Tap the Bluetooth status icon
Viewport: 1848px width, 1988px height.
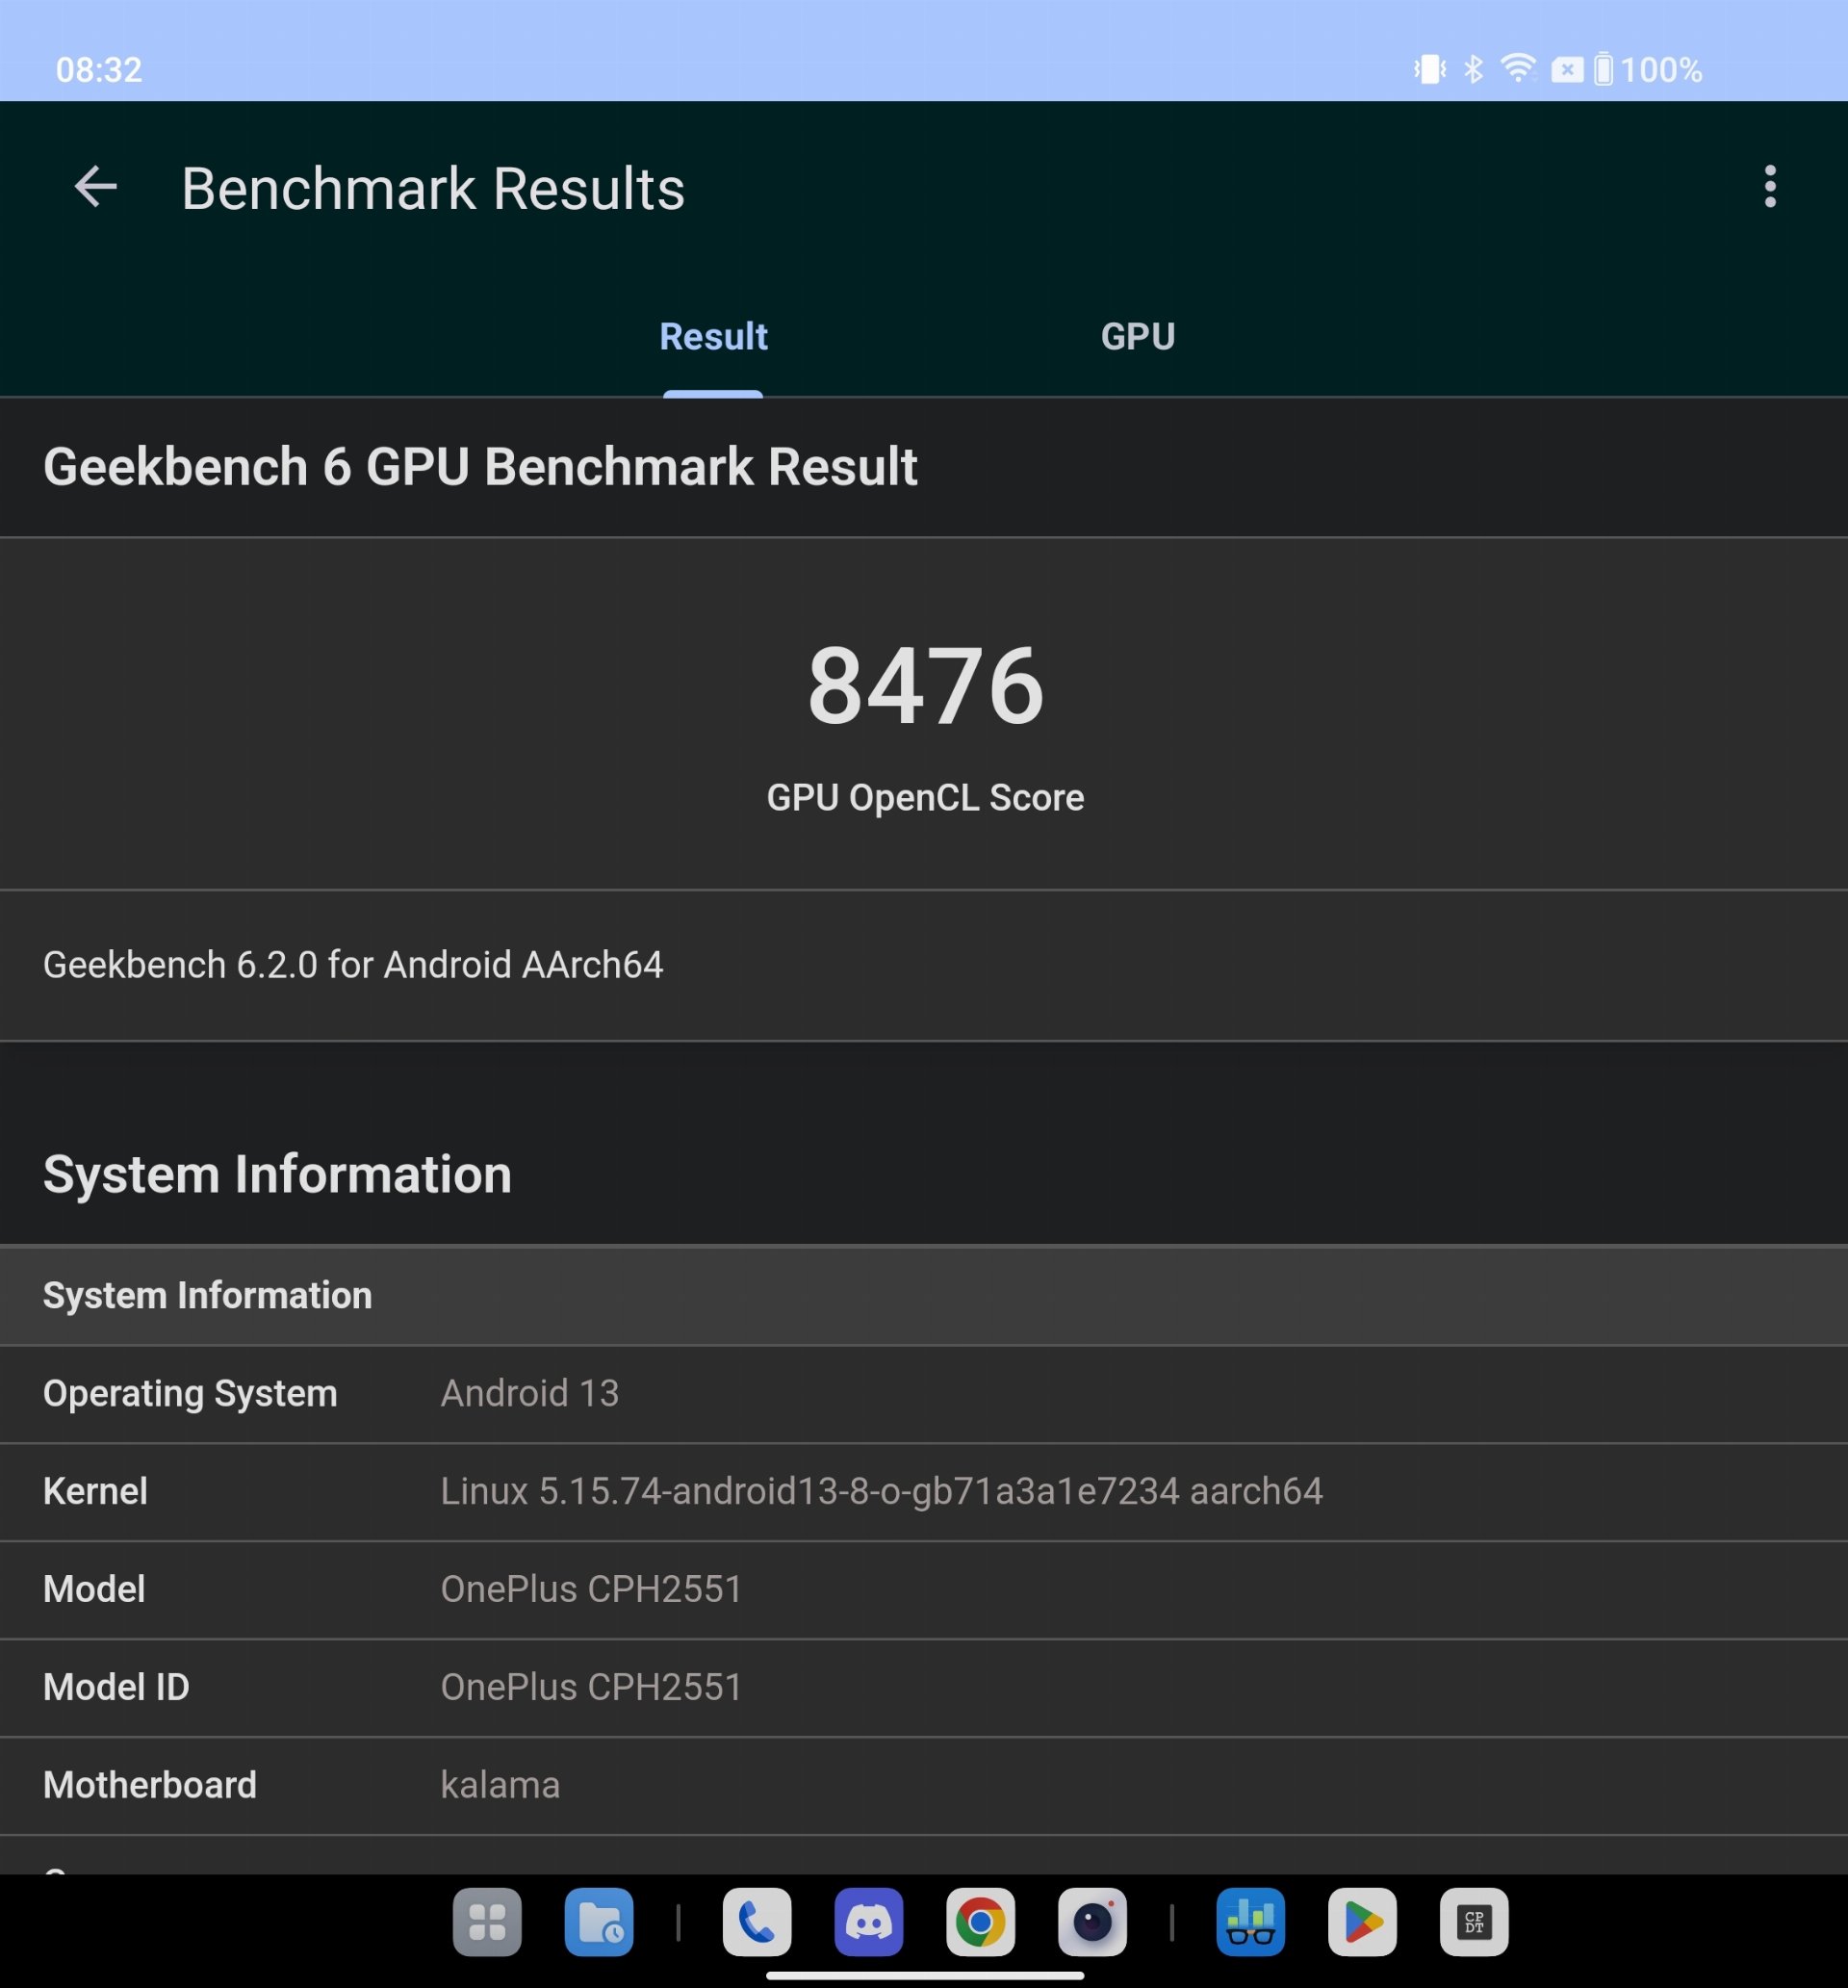(1473, 69)
